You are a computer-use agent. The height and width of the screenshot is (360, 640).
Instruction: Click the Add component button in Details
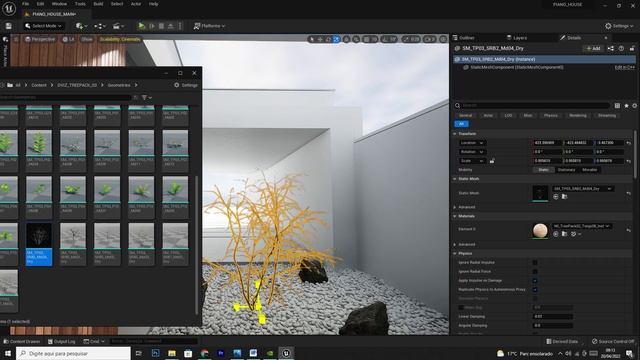(593, 48)
